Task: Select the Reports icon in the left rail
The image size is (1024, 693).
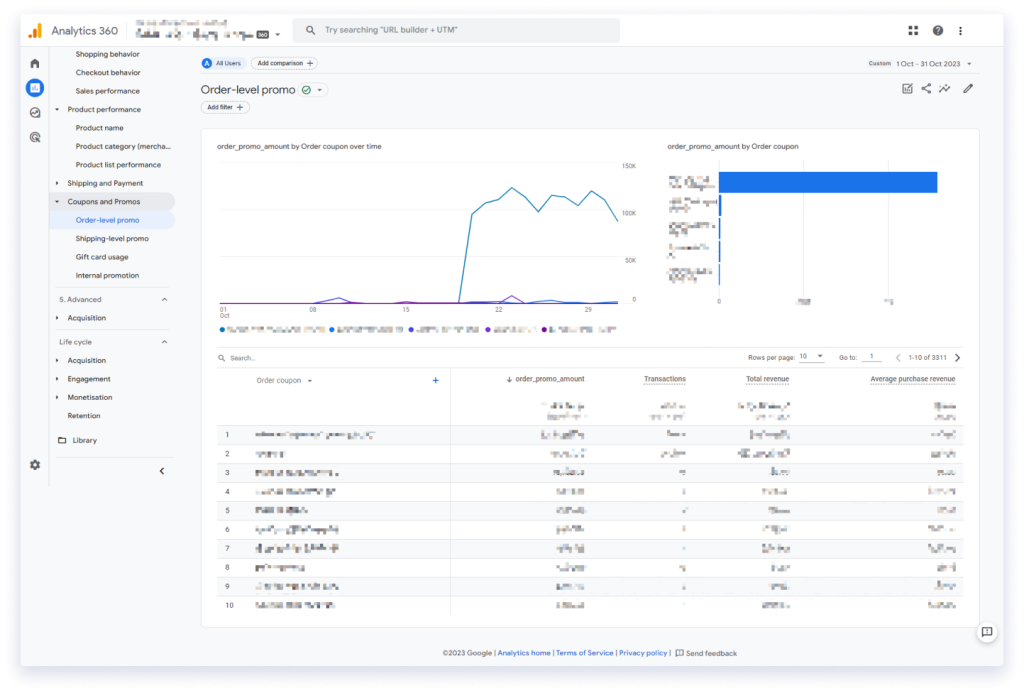Action: tap(34, 88)
